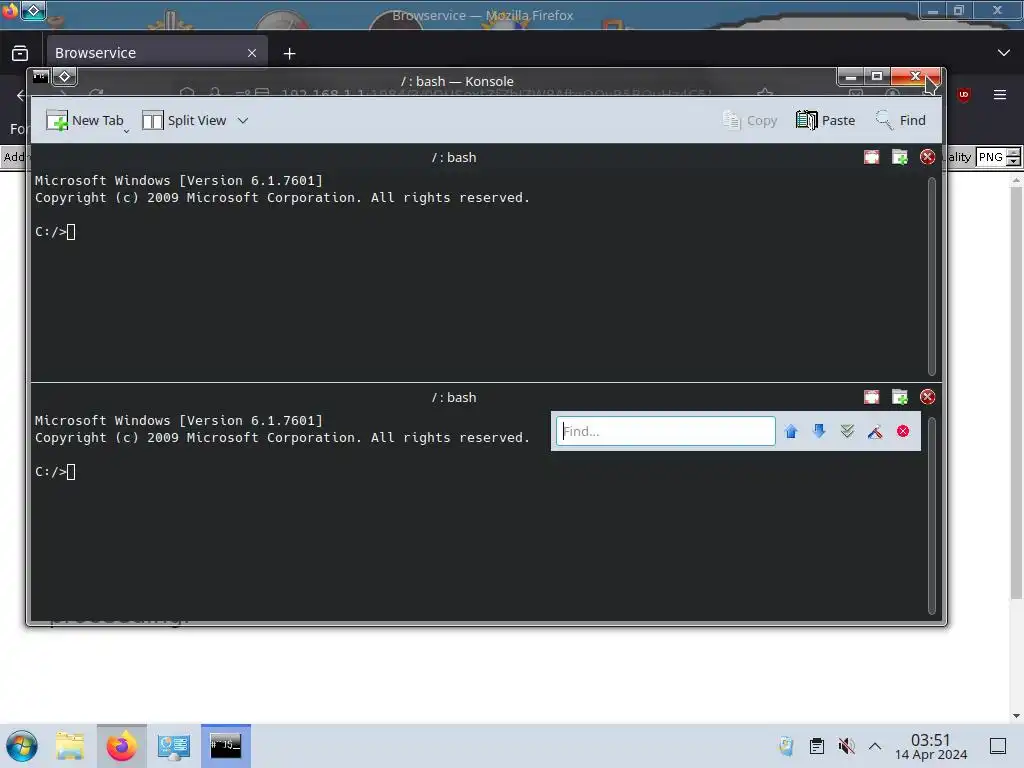Open the PNG quality dropdown
Viewport: 1024px width, 768px height.
pos(998,157)
